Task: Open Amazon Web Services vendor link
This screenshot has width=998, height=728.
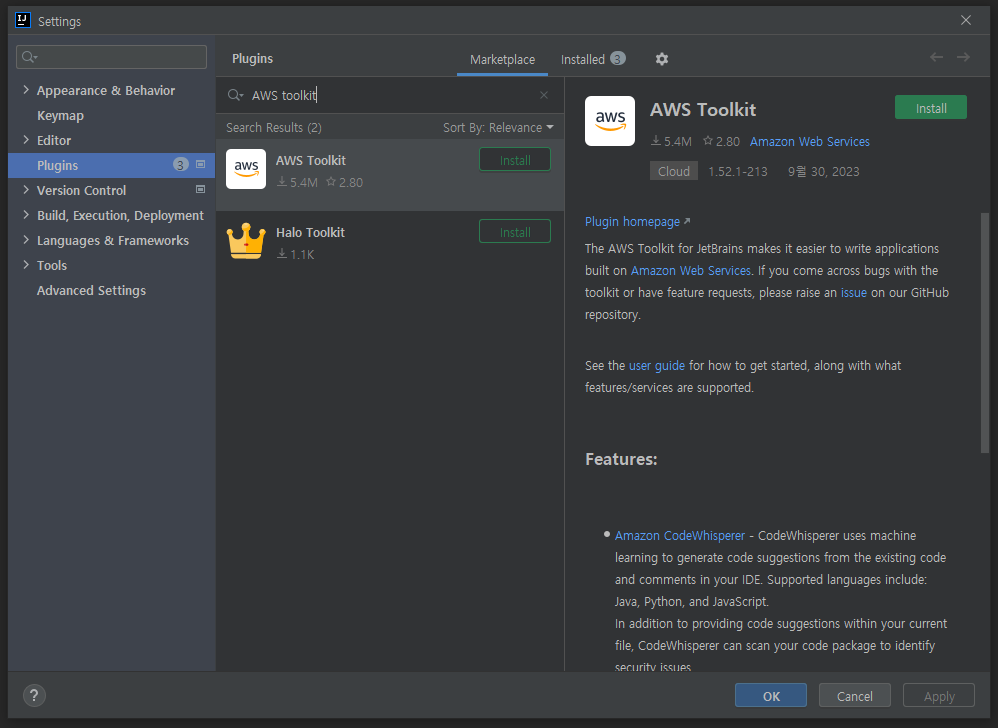Action: tap(810, 141)
